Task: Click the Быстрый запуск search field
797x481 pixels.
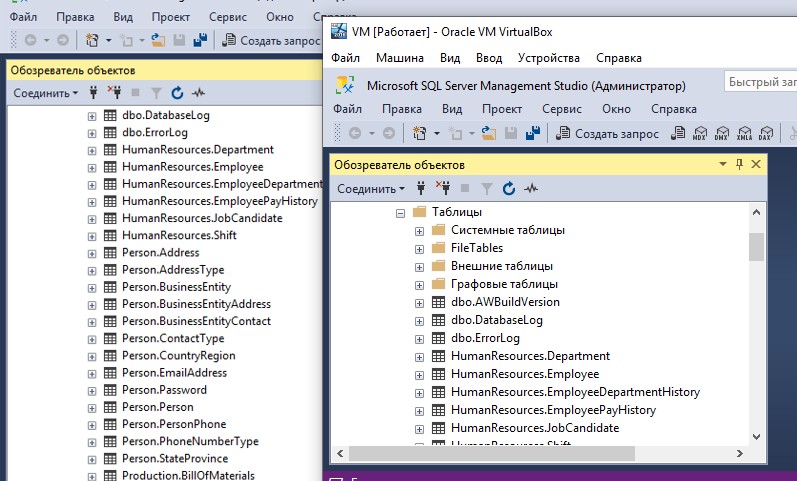Action: coord(761,81)
